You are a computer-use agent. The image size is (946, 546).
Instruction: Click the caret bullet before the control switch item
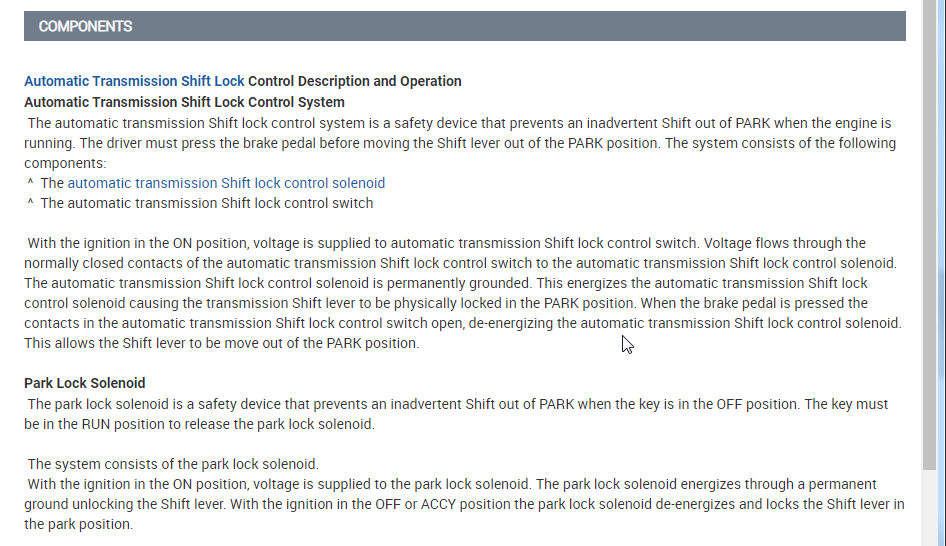pyautogui.click(x=31, y=203)
